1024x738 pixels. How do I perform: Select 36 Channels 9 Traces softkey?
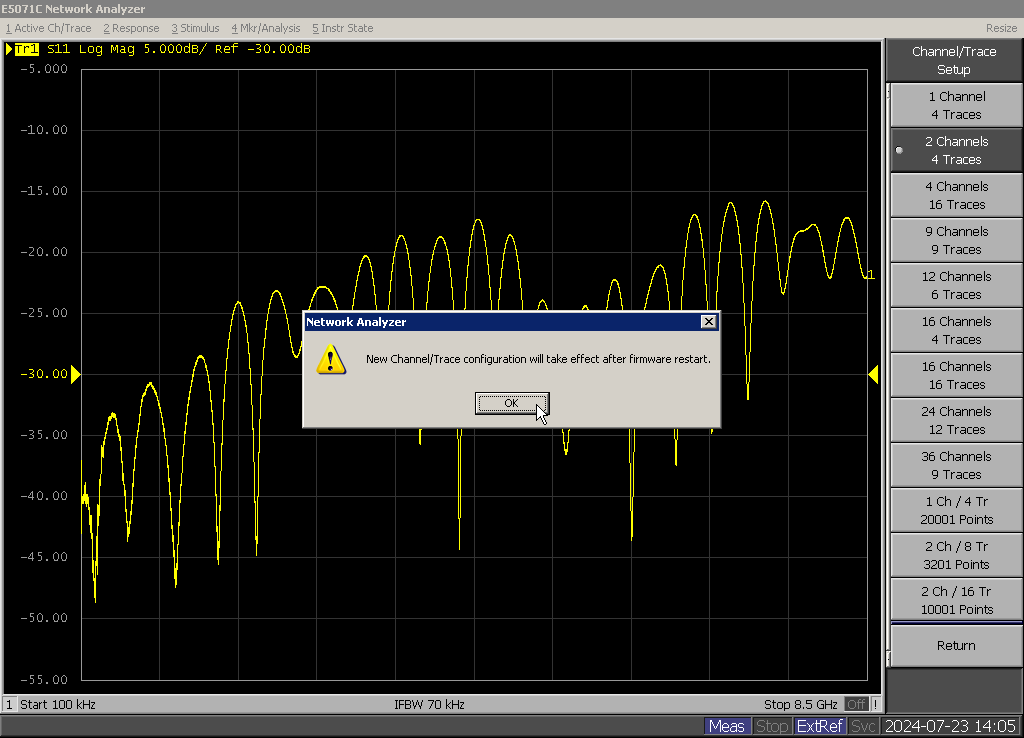(x=955, y=466)
